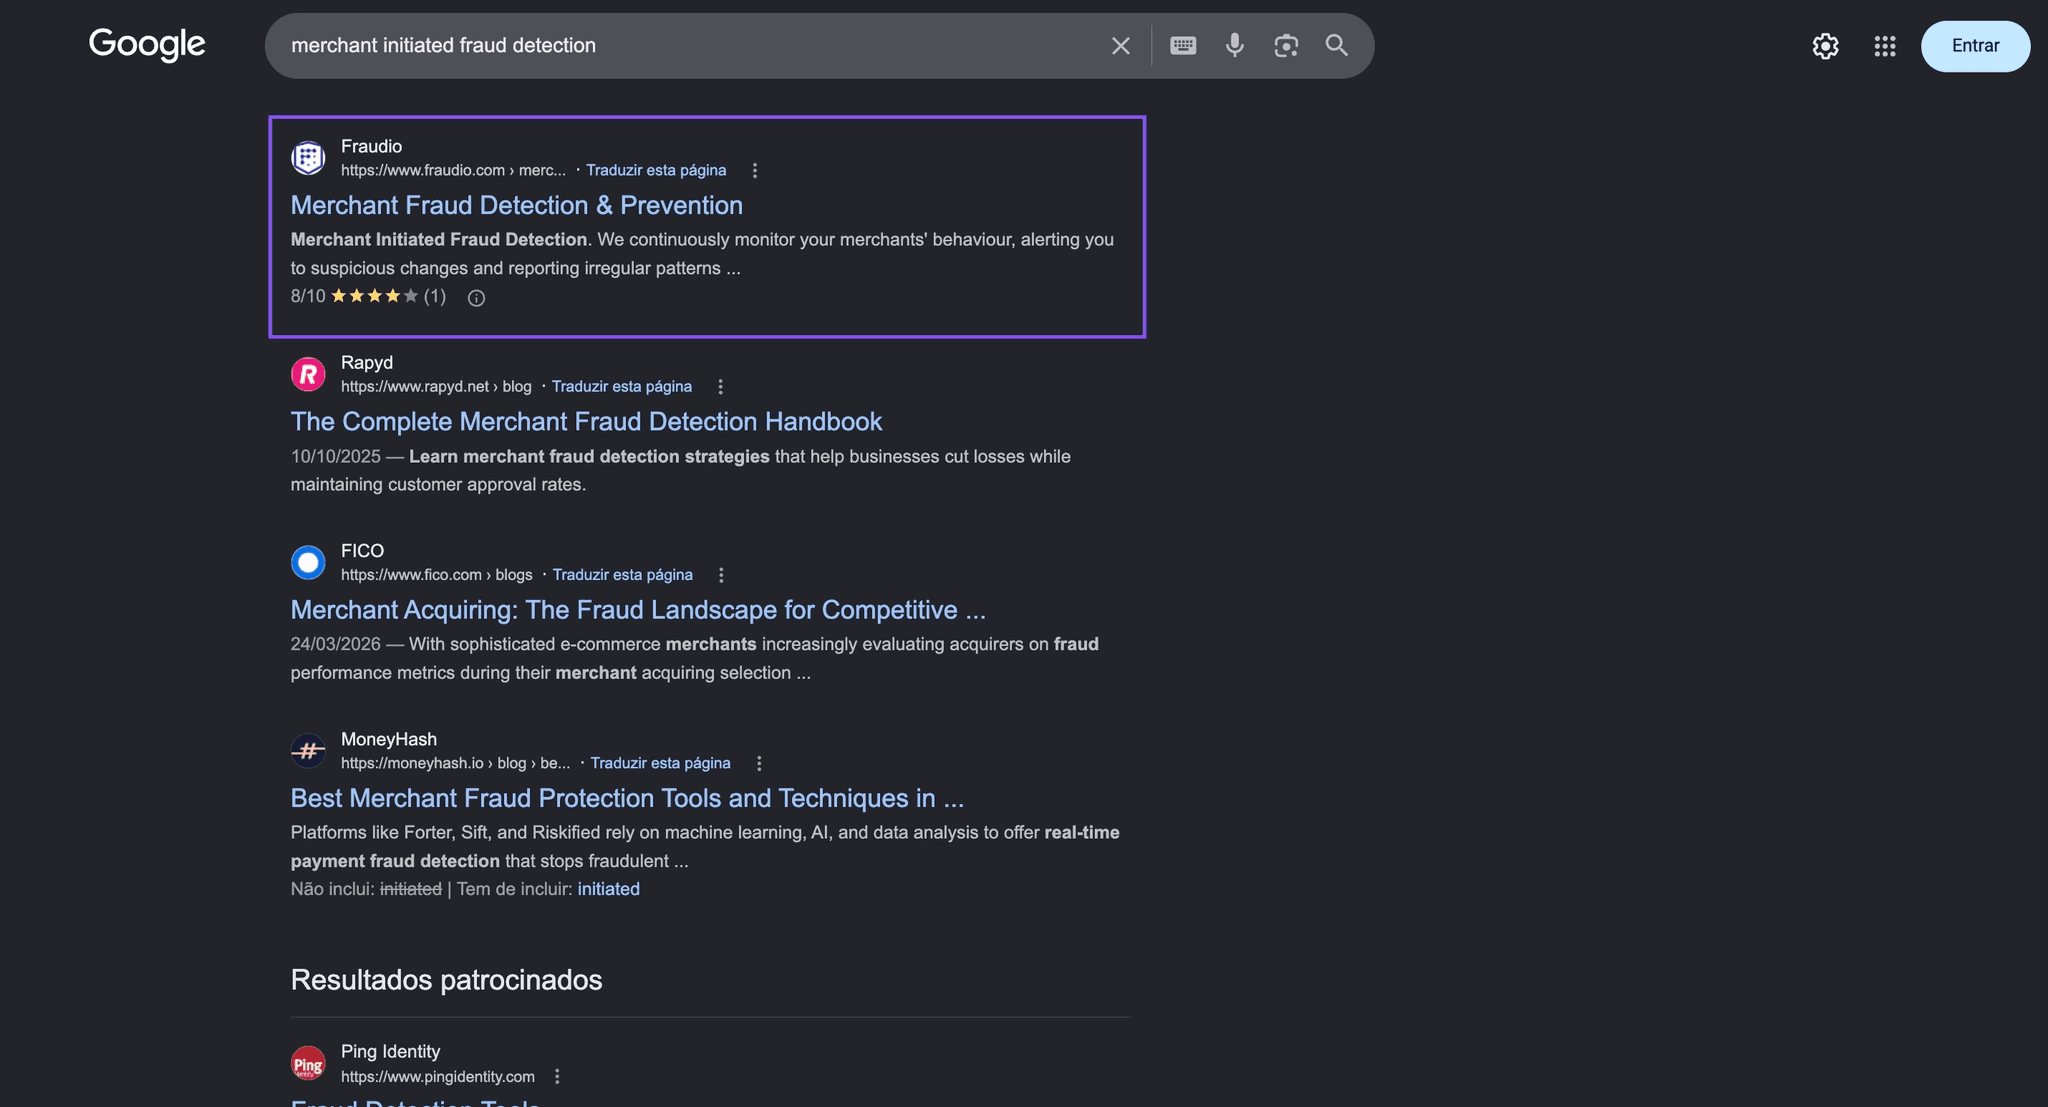Click the magnifying glass search button

tap(1337, 45)
